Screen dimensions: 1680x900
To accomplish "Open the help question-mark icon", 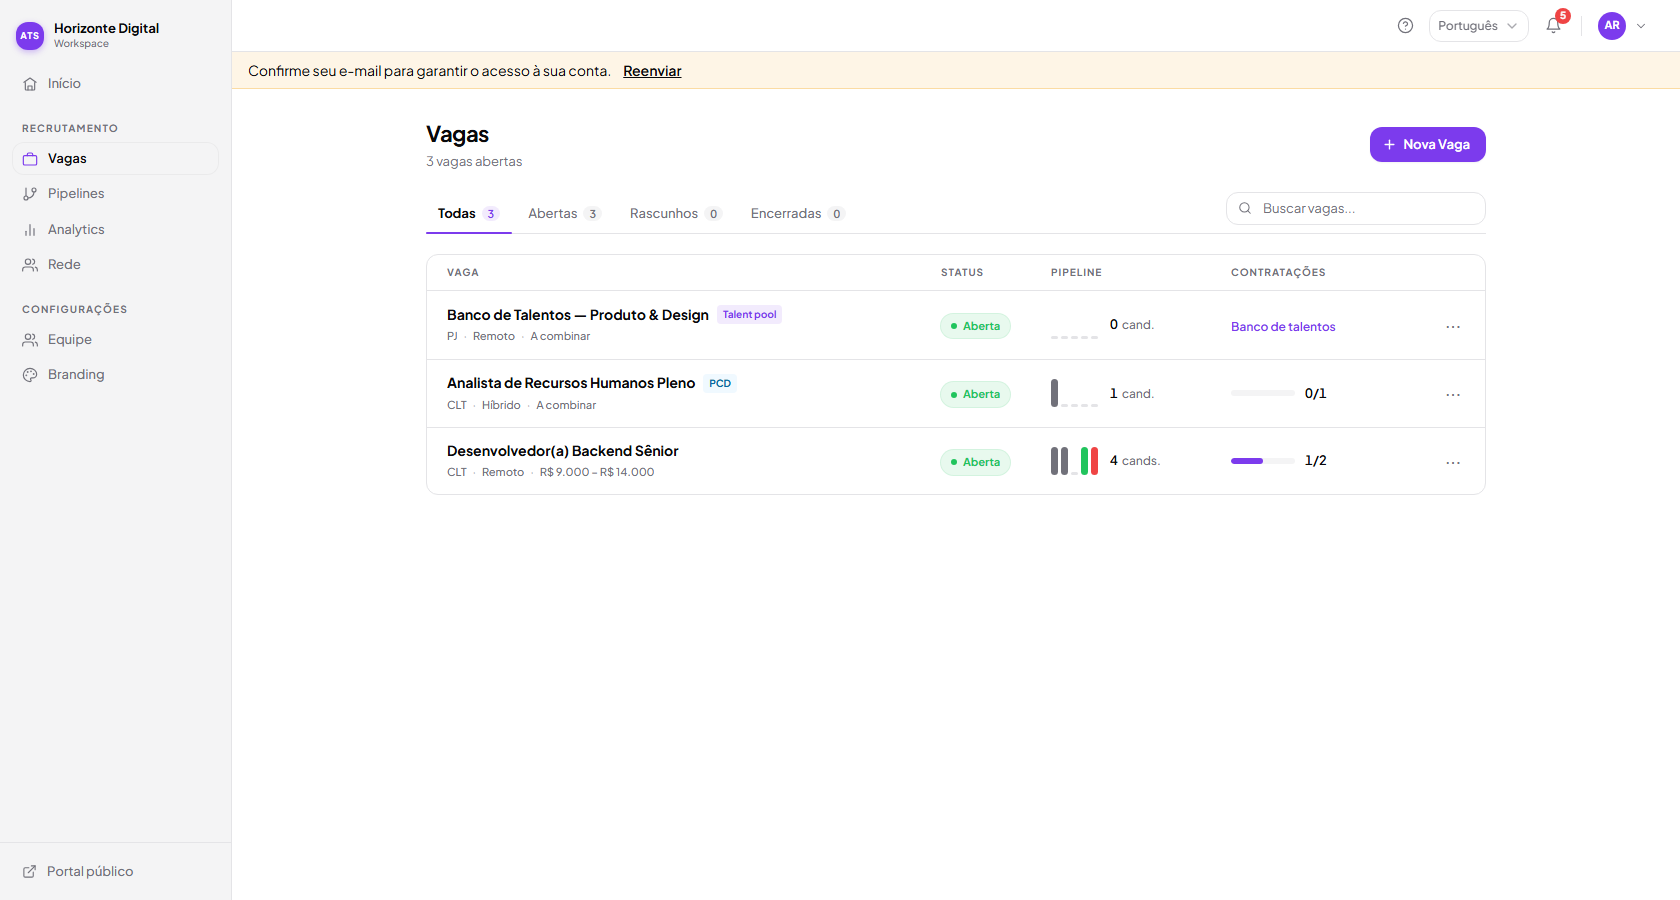I will click(1405, 26).
